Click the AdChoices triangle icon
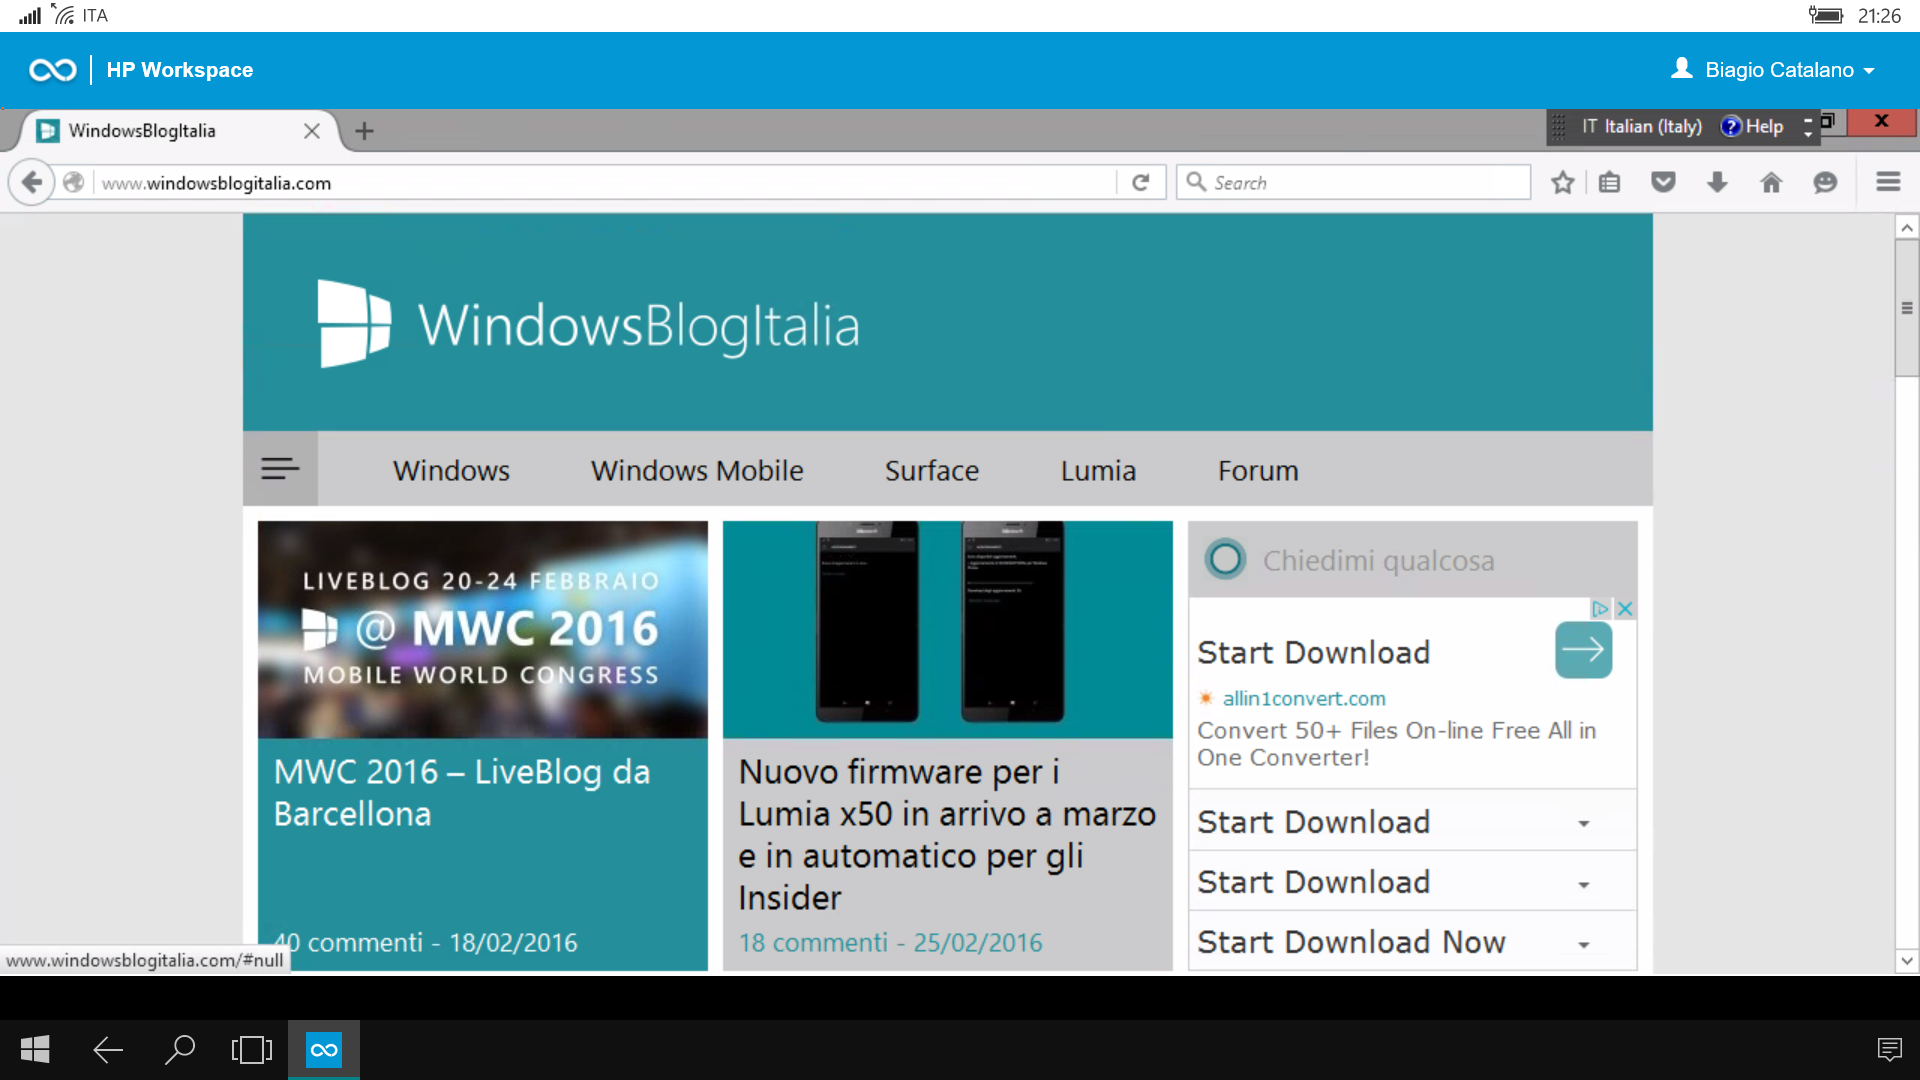The width and height of the screenshot is (1920, 1080). pos(1600,609)
